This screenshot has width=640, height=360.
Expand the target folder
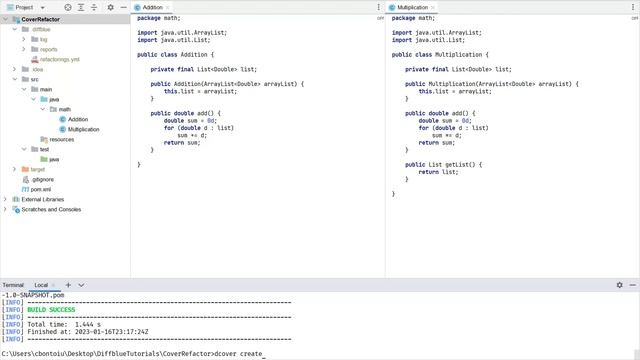(x=15, y=169)
